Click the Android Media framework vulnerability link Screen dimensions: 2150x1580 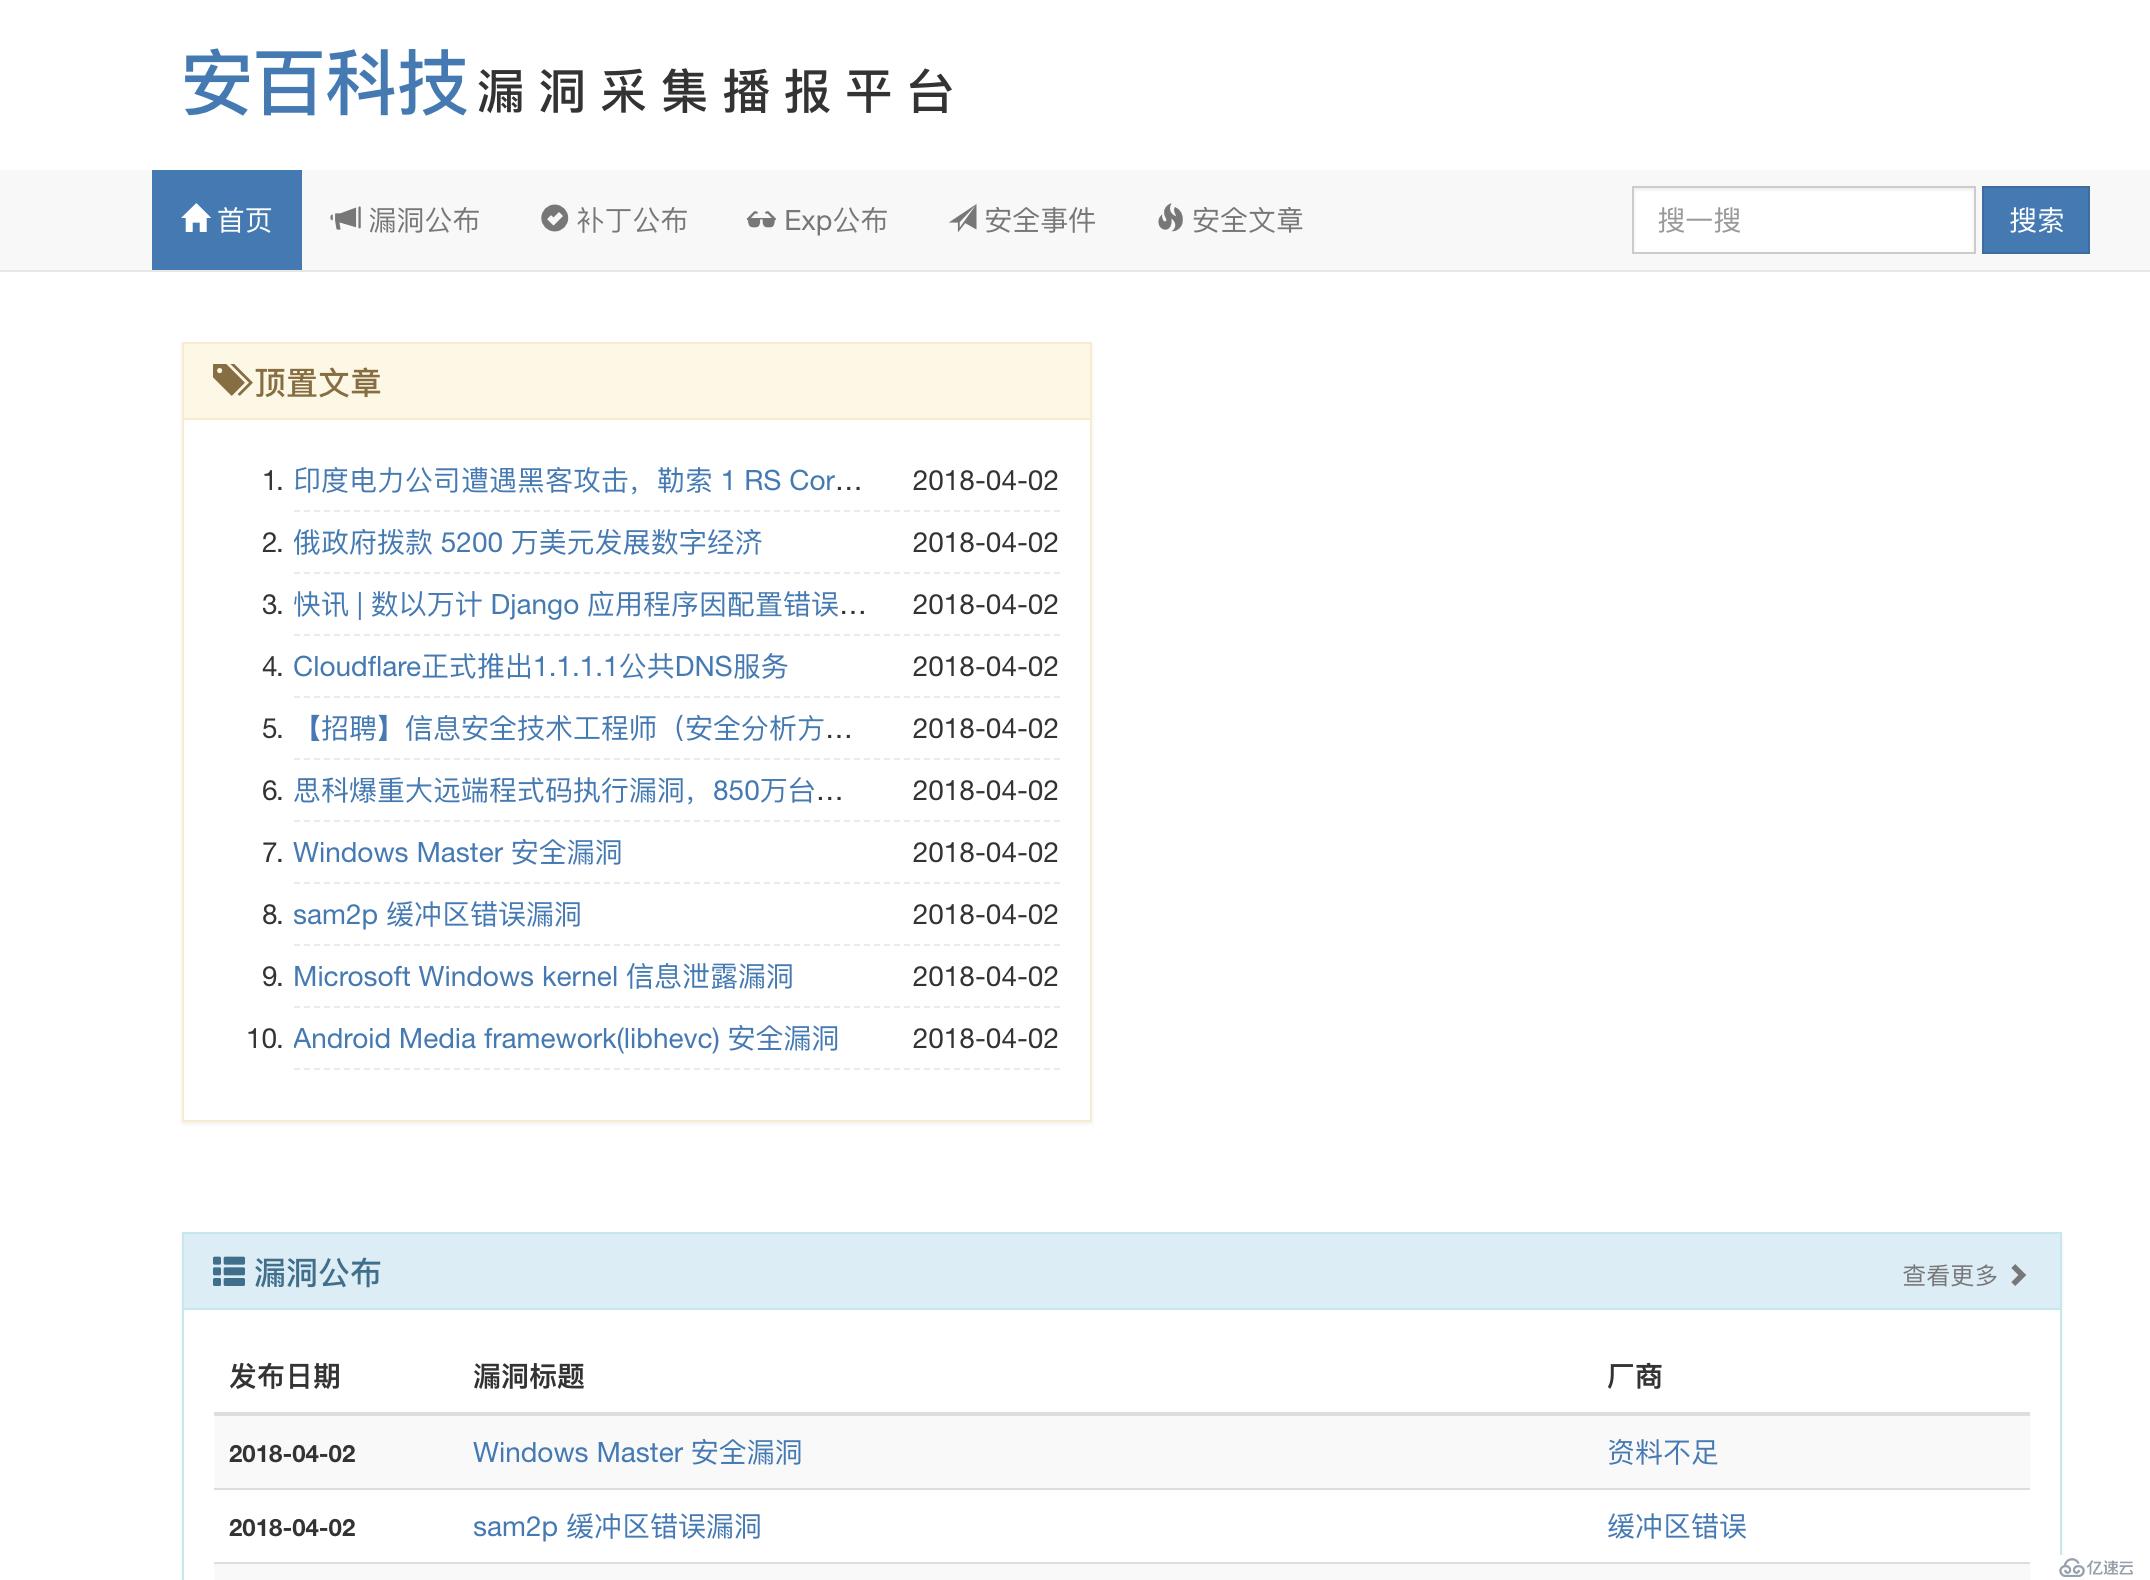coord(563,1036)
